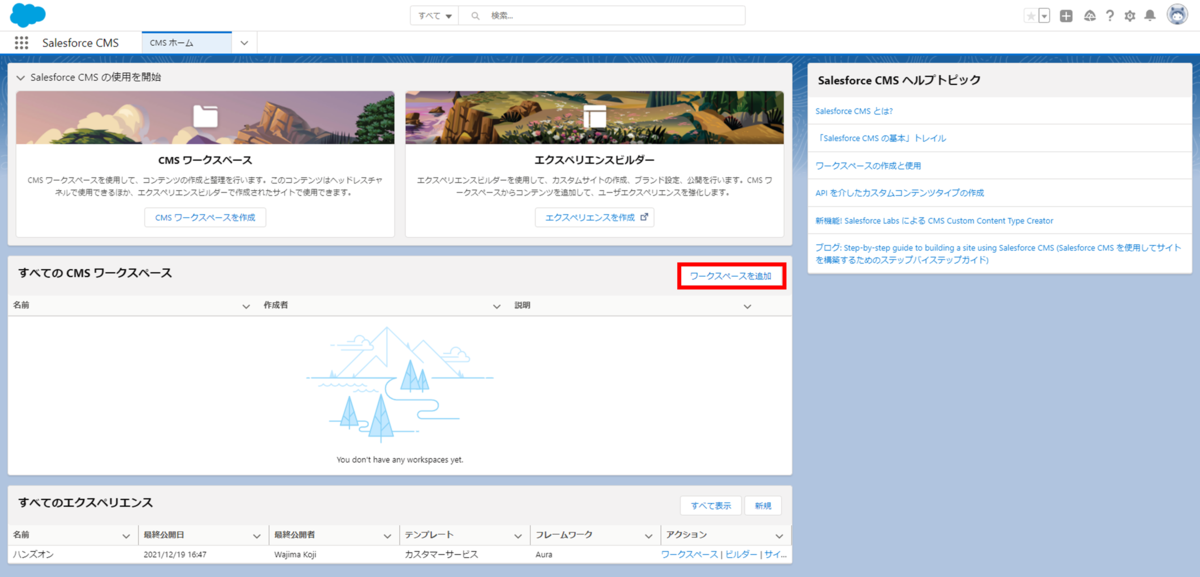The width and height of the screenshot is (1200, 577).
Task: Open the サイ... action link for ハンズオン
Action: pos(776,554)
